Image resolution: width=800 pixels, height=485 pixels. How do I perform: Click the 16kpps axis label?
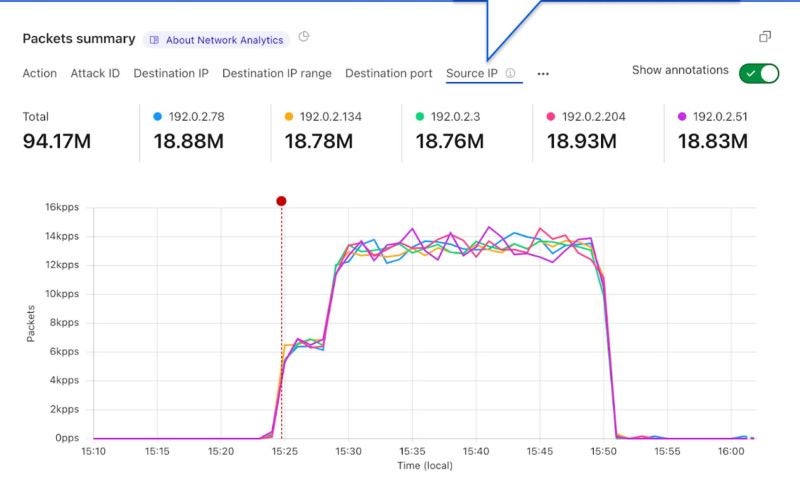[x=62, y=207]
